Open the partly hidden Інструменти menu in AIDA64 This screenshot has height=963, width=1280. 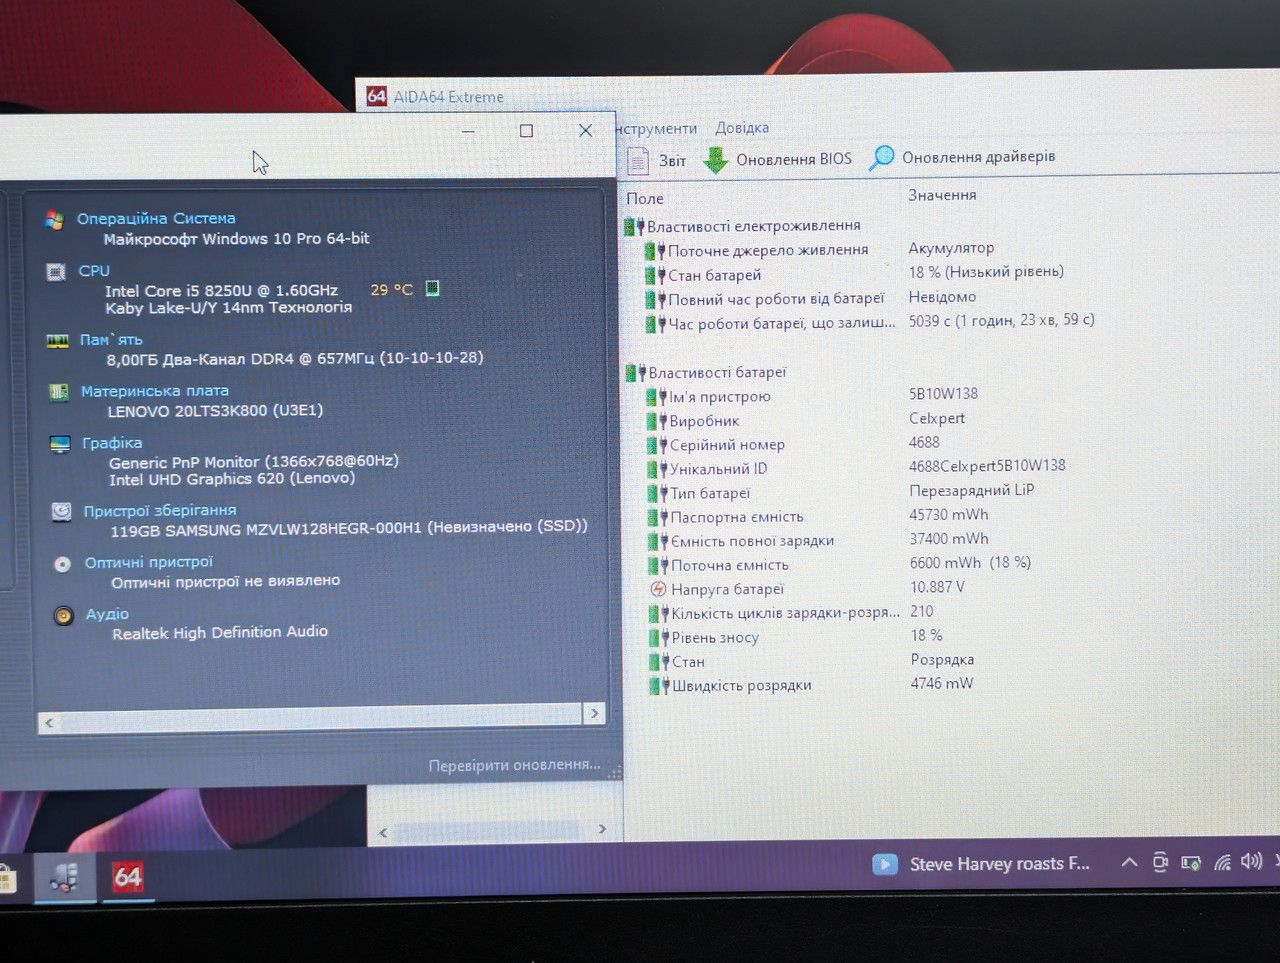coord(656,128)
